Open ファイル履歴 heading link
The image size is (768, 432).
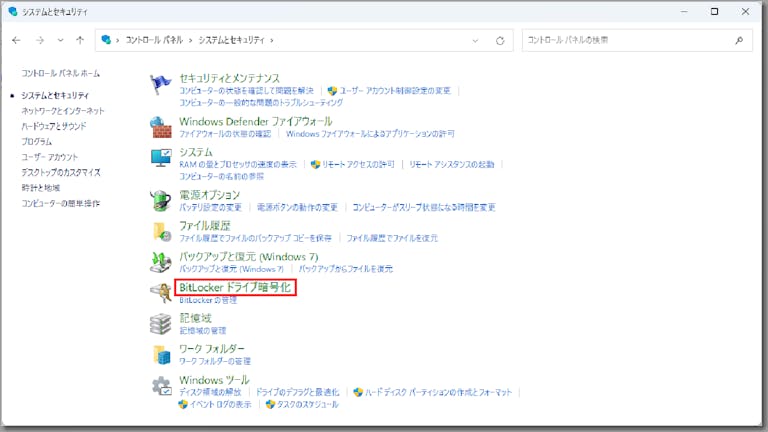coord(205,226)
